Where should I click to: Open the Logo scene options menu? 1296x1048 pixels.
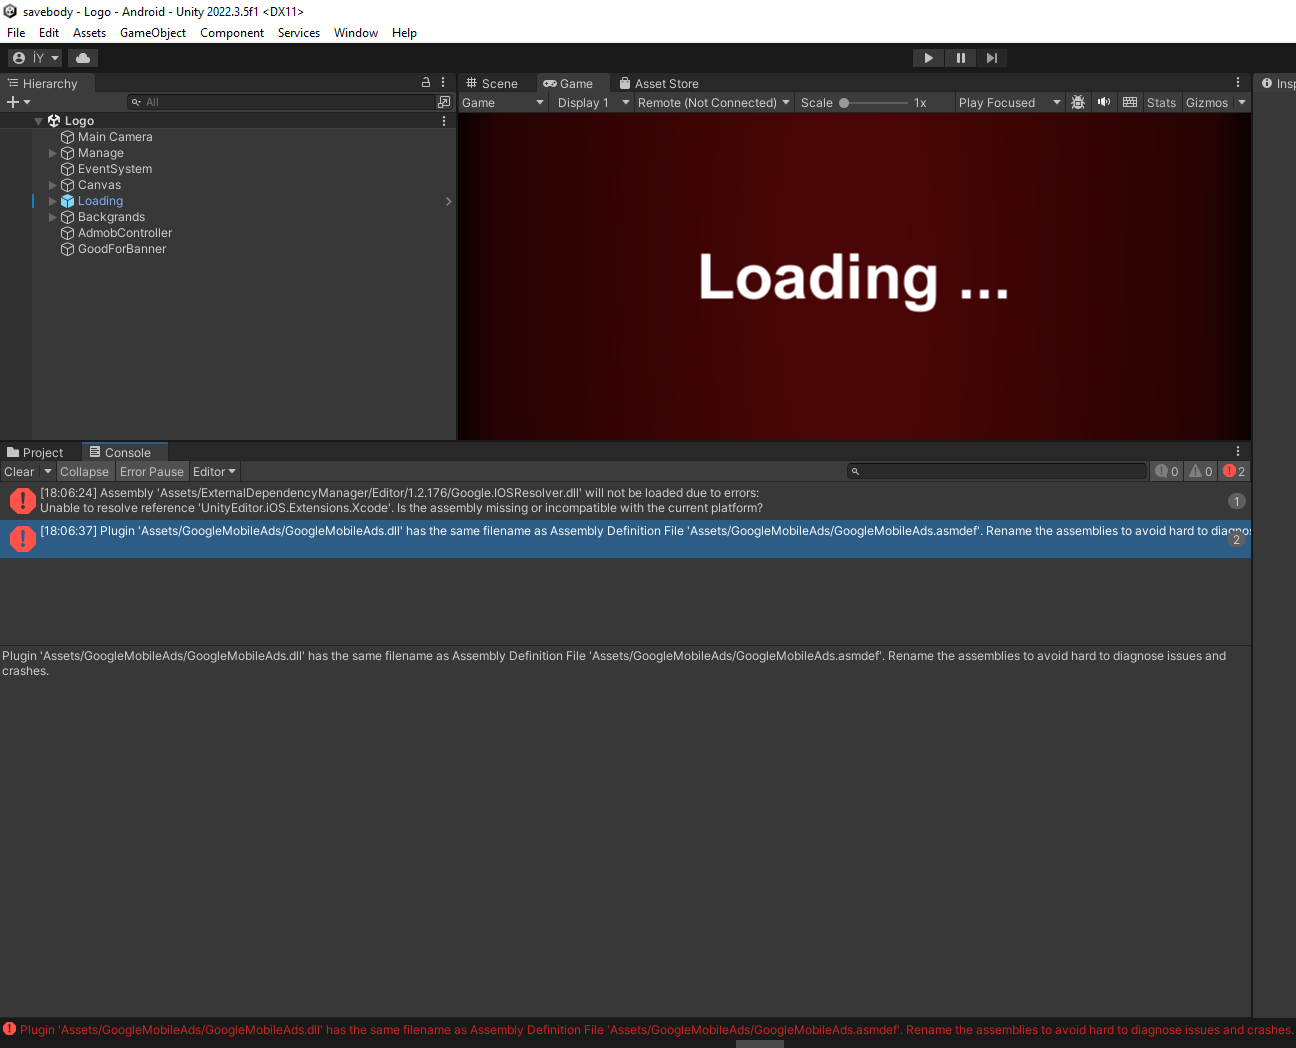click(444, 121)
